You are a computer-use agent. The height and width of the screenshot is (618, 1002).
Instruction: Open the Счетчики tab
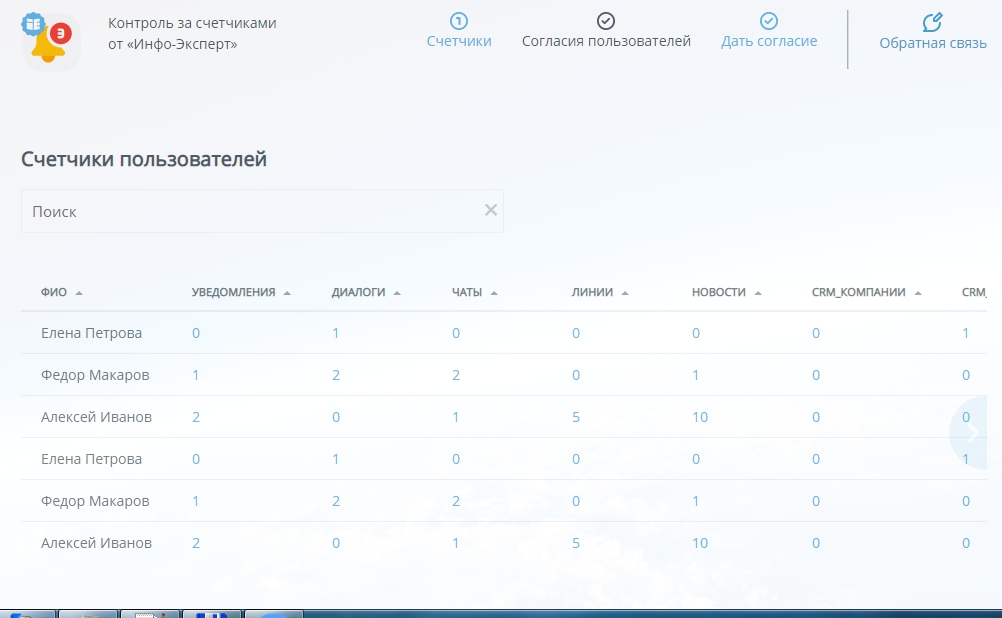[459, 42]
